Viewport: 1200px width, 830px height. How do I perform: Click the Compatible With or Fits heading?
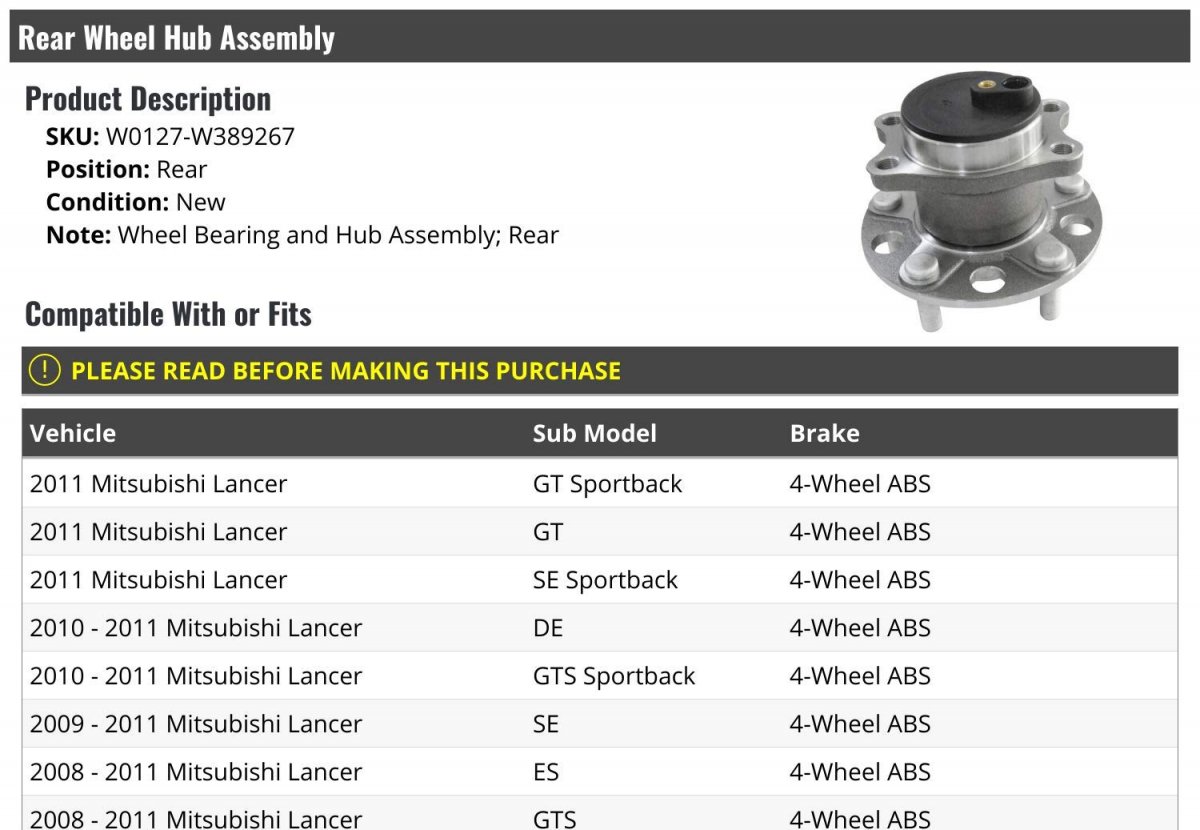(x=168, y=314)
